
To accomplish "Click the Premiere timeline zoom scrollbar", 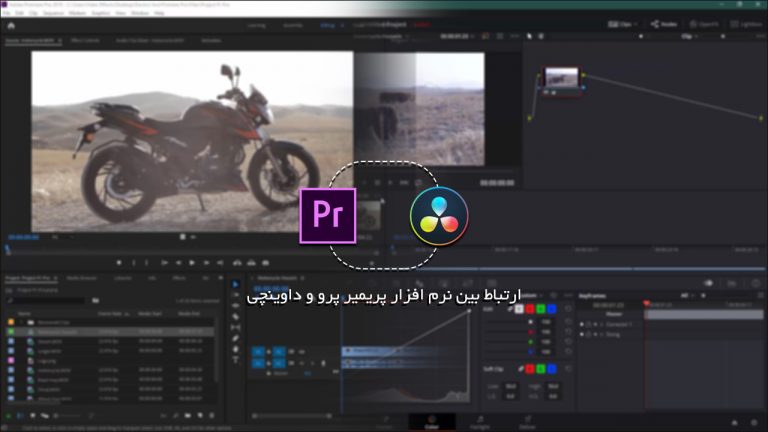I will (x=292, y=416).
